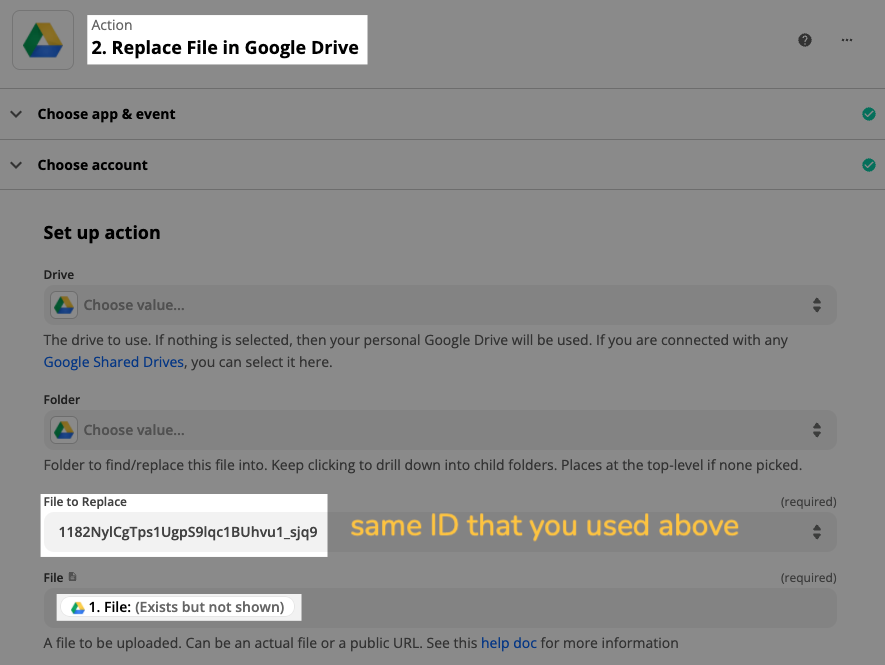Open the Folder Choose value dropdown
The height and width of the screenshot is (665, 885).
click(440, 430)
